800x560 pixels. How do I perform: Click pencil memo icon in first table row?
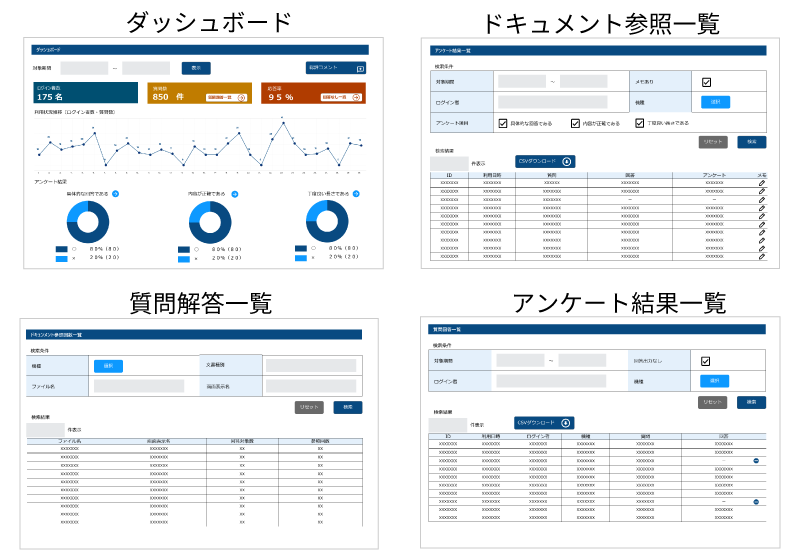761,184
